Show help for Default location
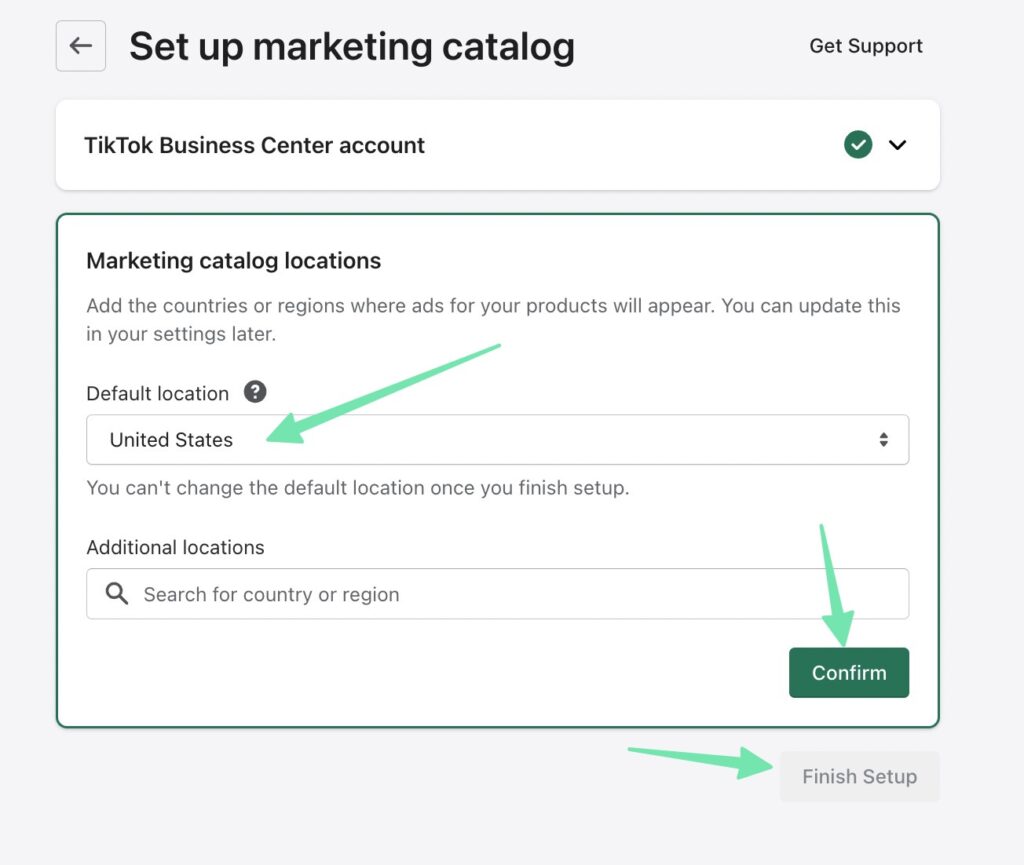This screenshot has width=1024, height=865. click(x=255, y=392)
